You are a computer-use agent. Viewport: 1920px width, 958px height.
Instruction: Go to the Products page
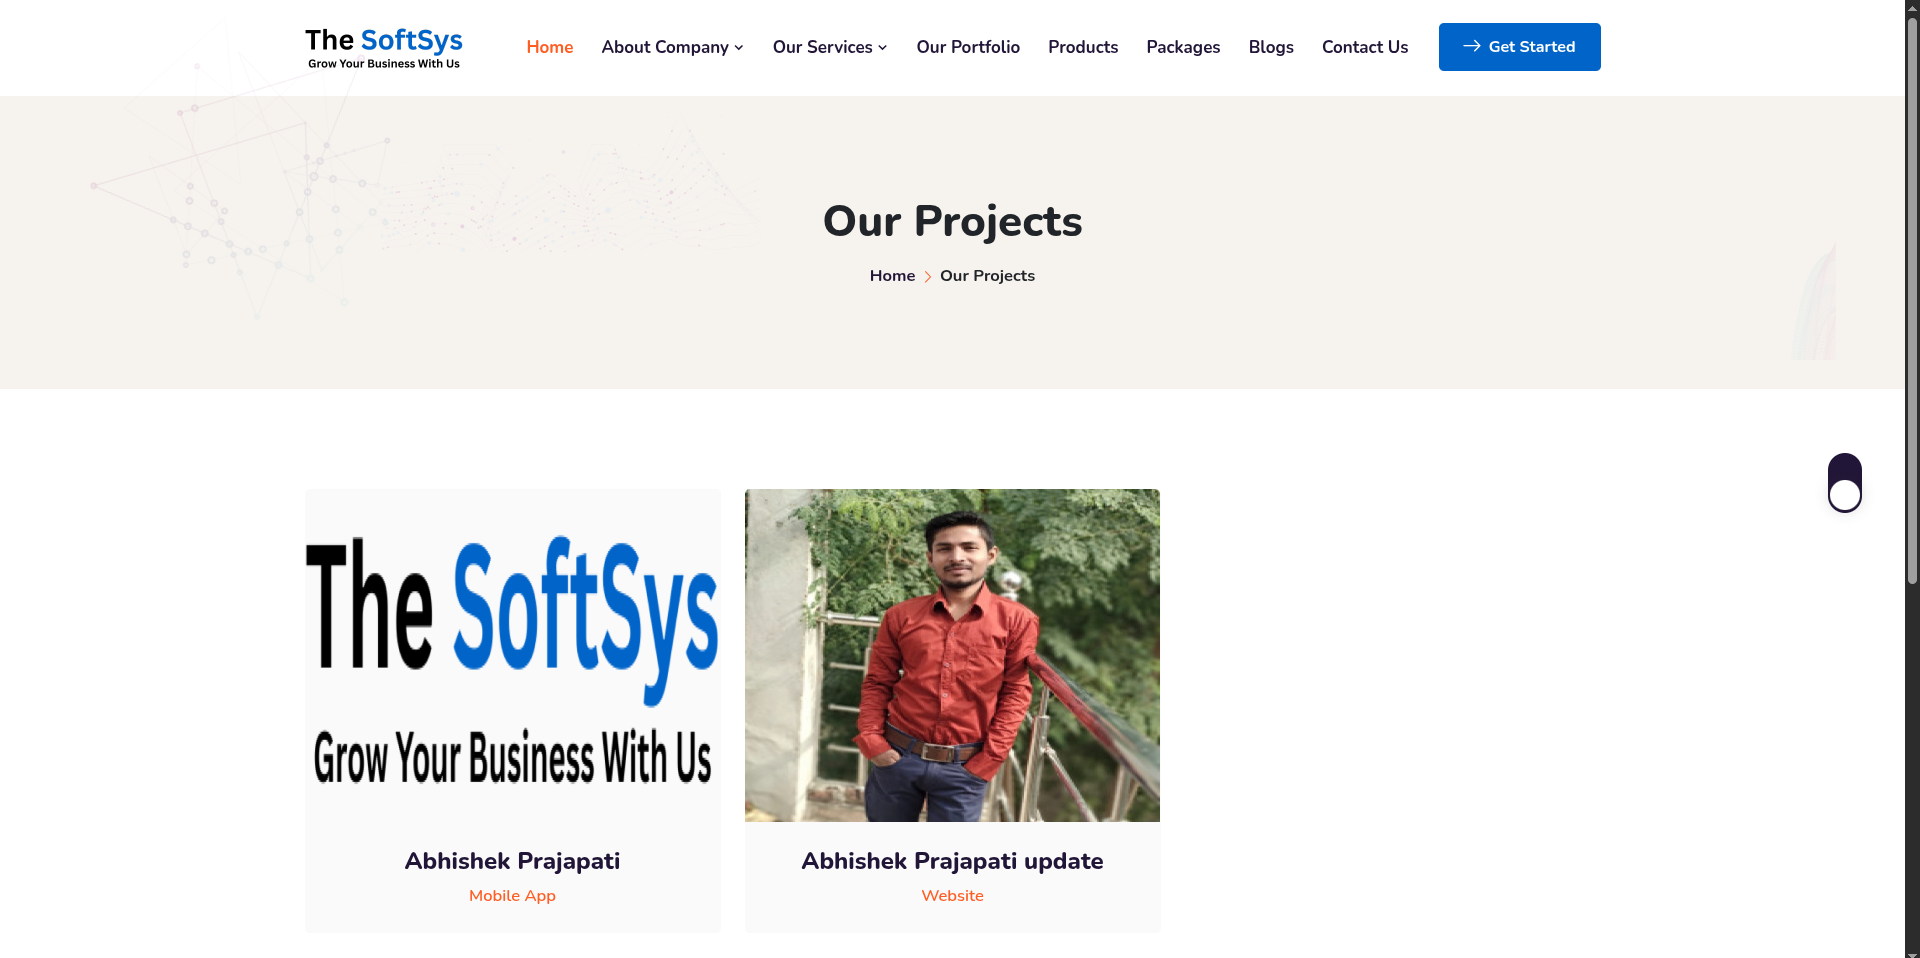click(x=1083, y=47)
